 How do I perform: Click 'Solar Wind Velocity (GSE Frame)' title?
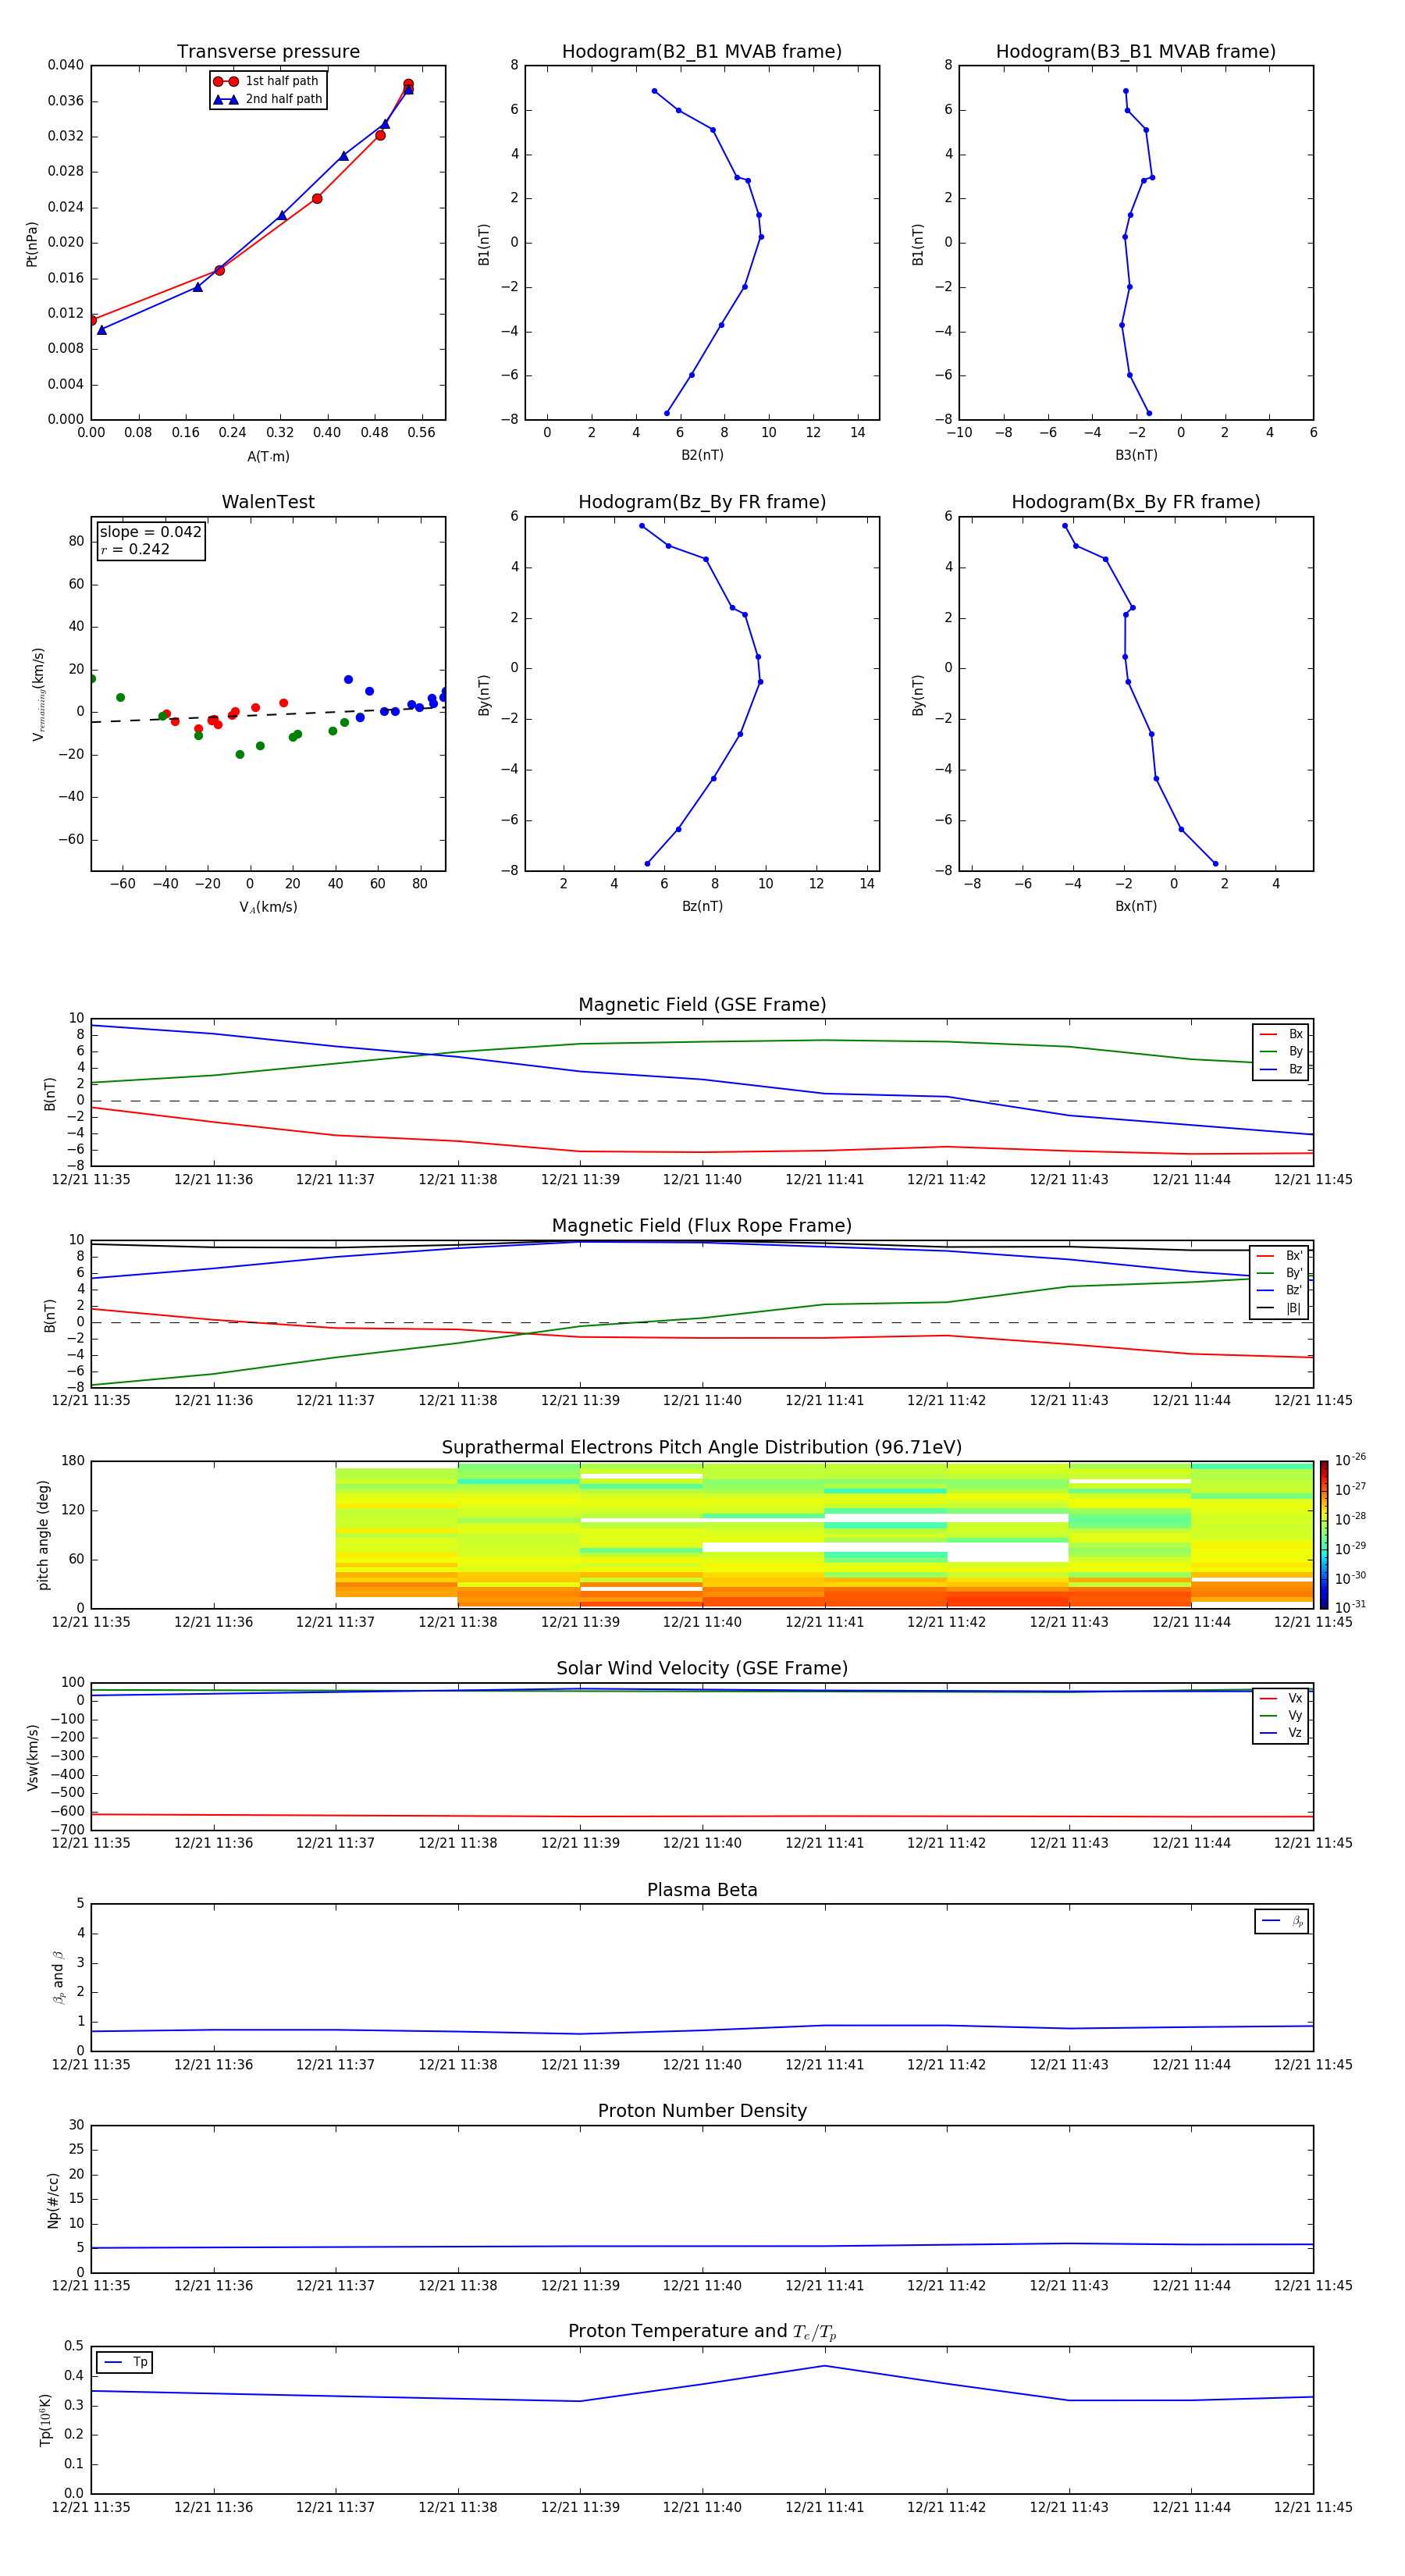pos(702,1668)
